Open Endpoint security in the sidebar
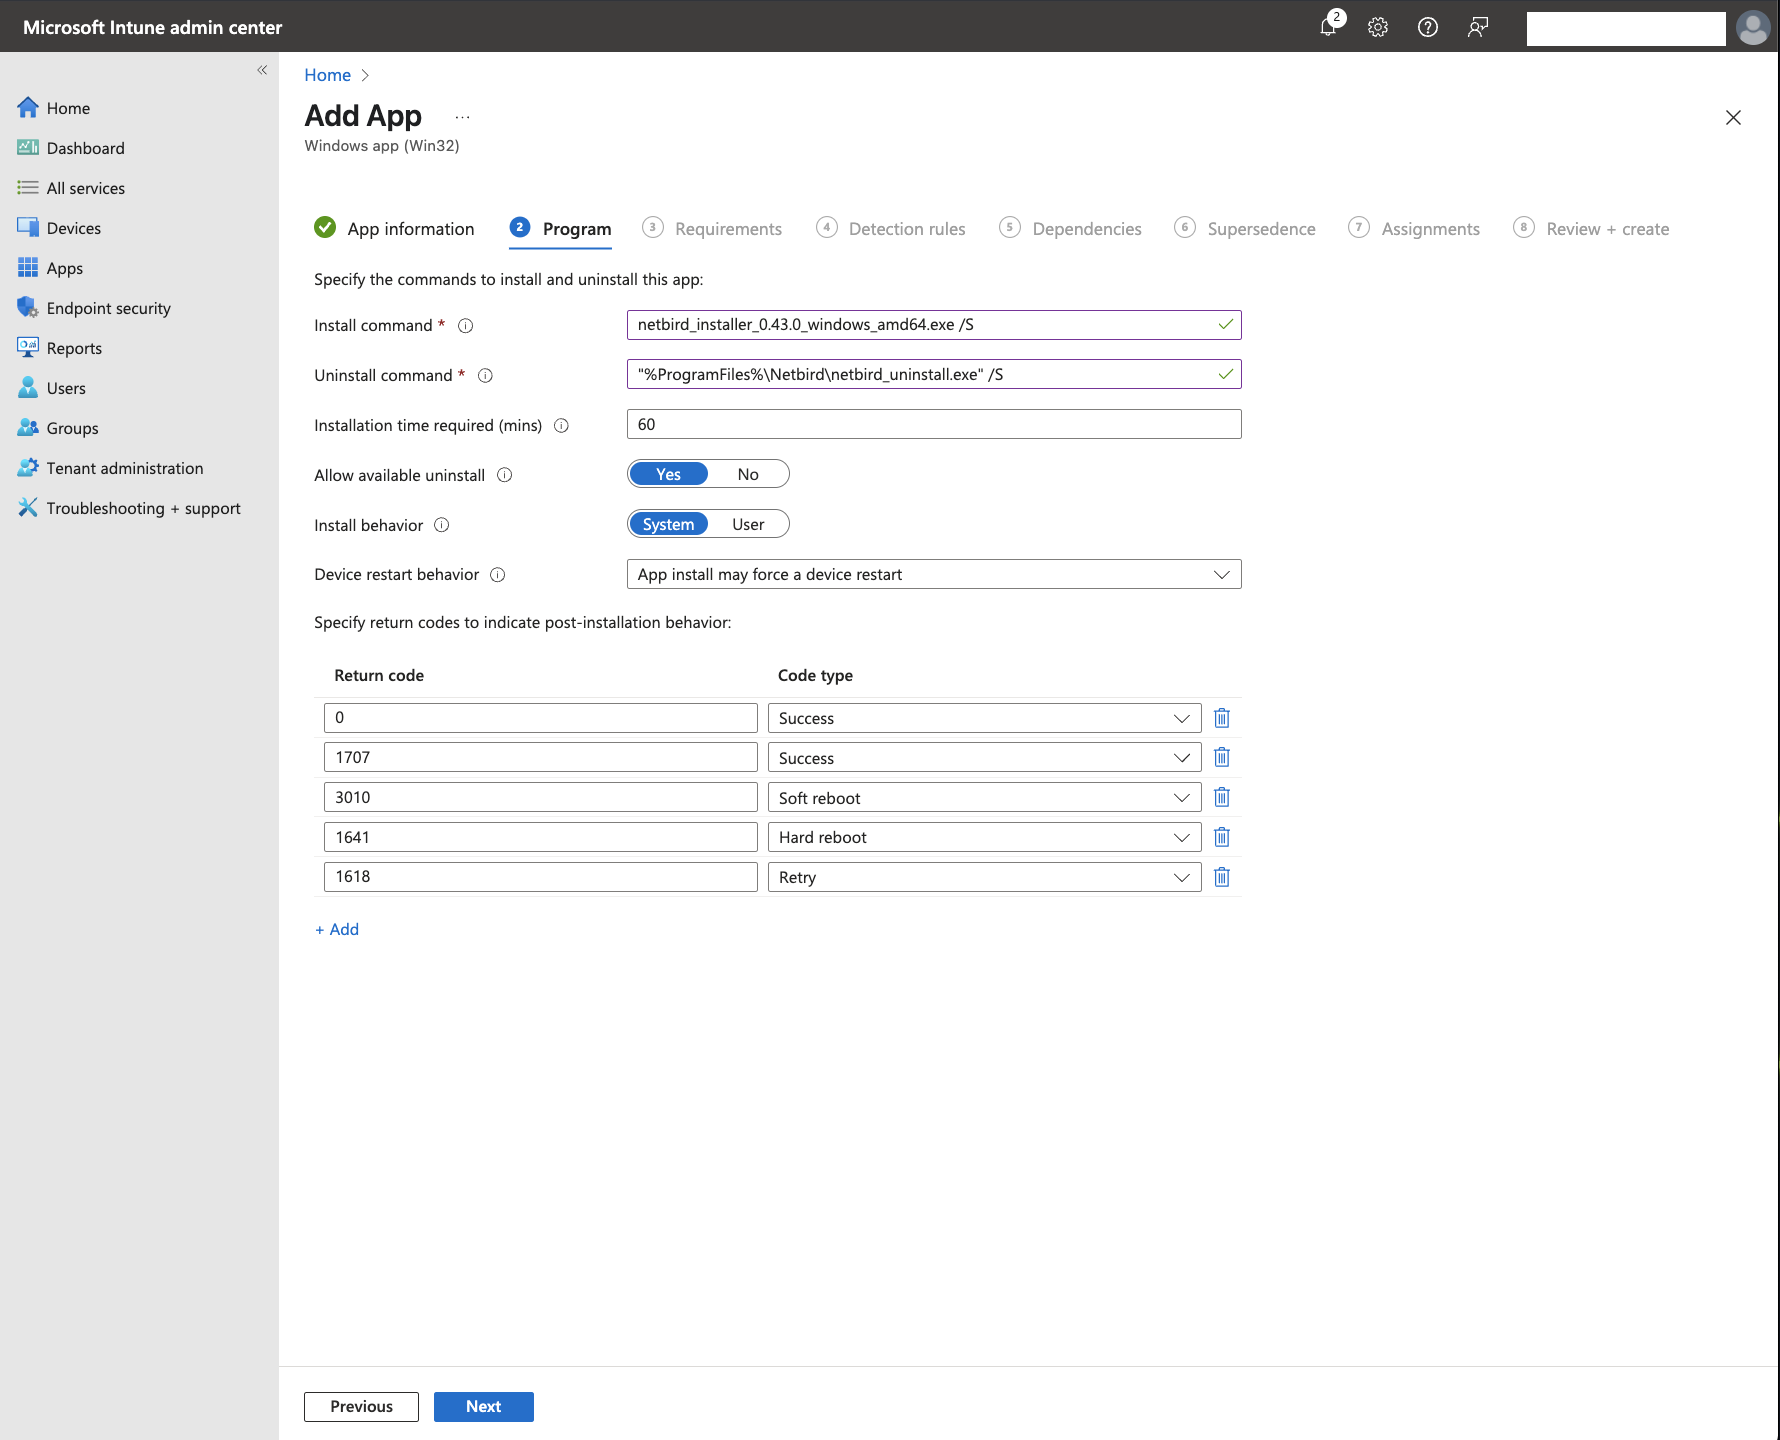Image resolution: width=1780 pixels, height=1440 pixels. (108, 308)
